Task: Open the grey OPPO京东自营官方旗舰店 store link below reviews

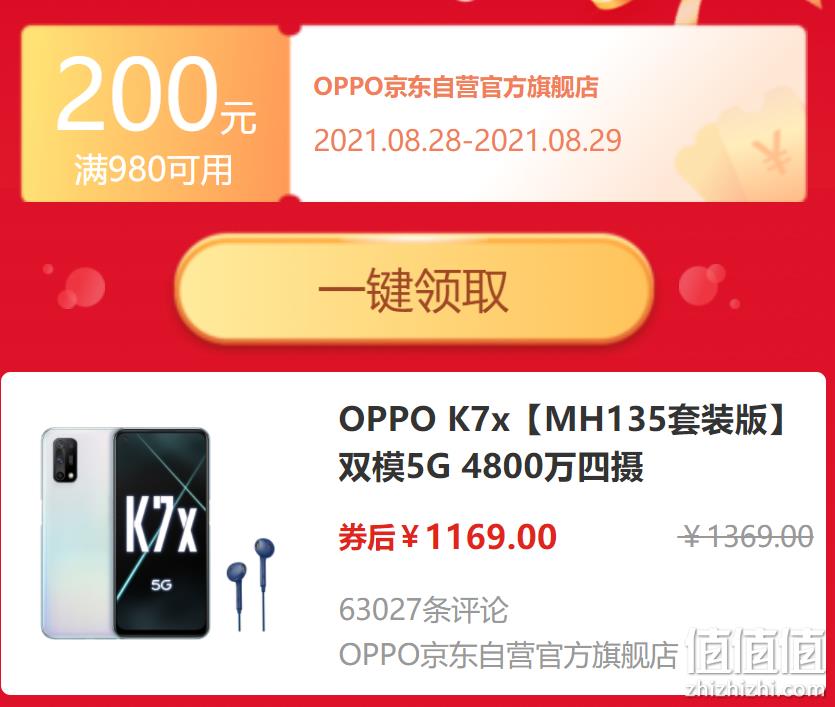Action: (509, 655)
